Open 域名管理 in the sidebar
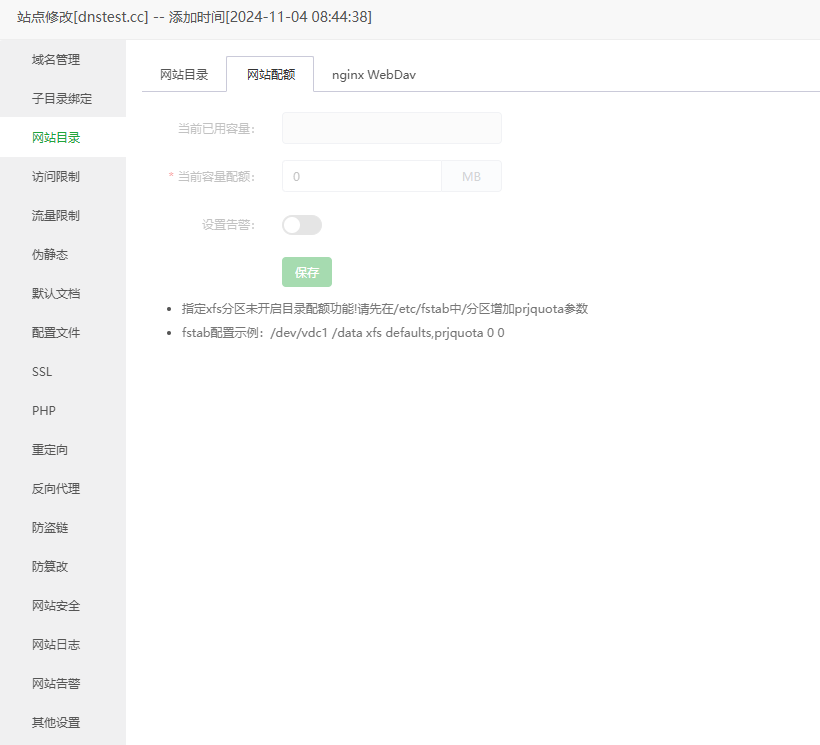This screenshot has height=745, width=820. pyautogui.click(x=57, y=59)
